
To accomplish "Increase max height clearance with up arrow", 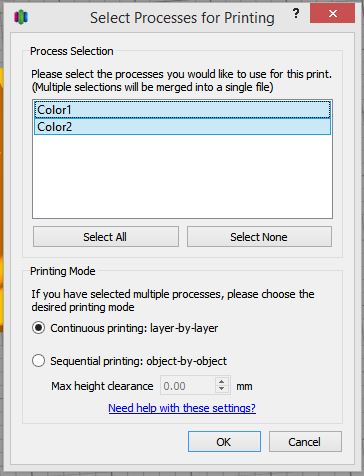I will click(x=222, y=381).
